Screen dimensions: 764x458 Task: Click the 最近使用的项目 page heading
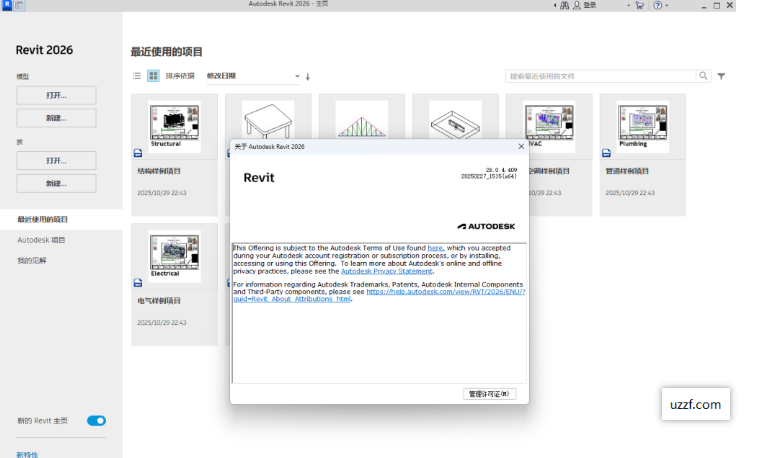167,52
